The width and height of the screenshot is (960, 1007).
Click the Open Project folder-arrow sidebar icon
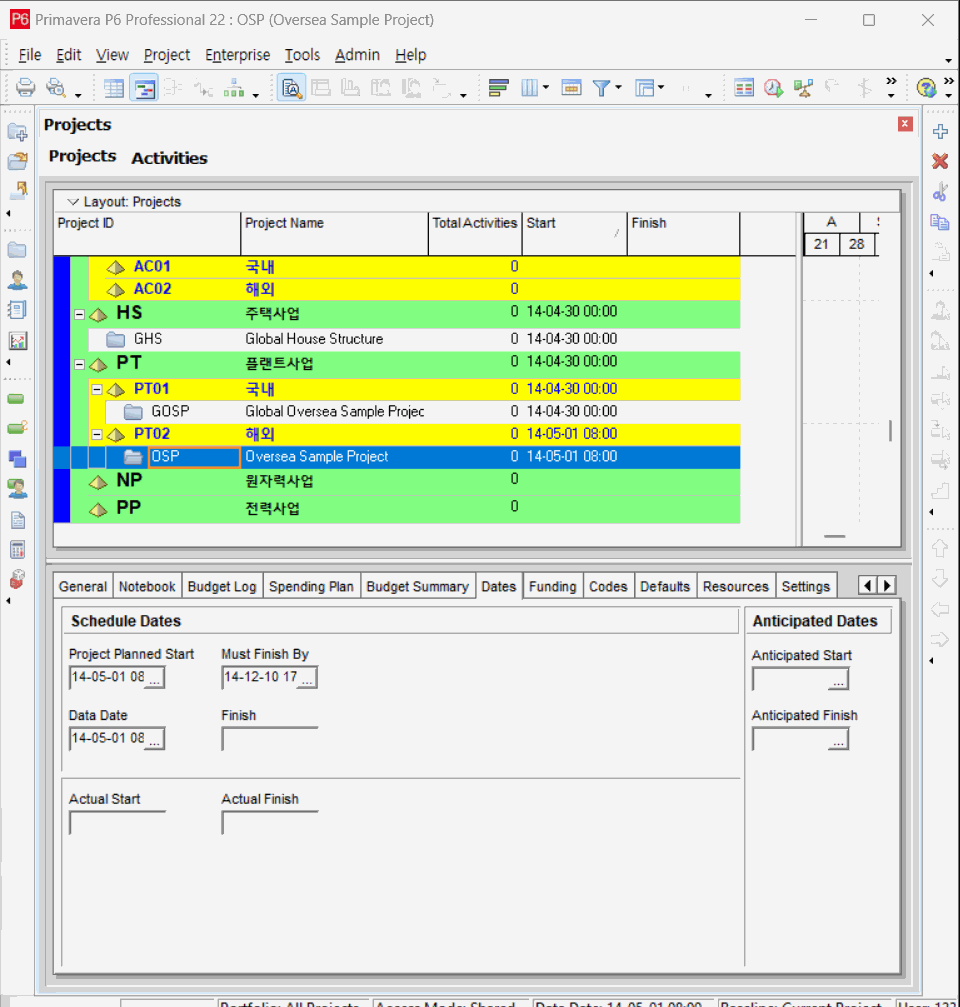[x=17, y=161]
